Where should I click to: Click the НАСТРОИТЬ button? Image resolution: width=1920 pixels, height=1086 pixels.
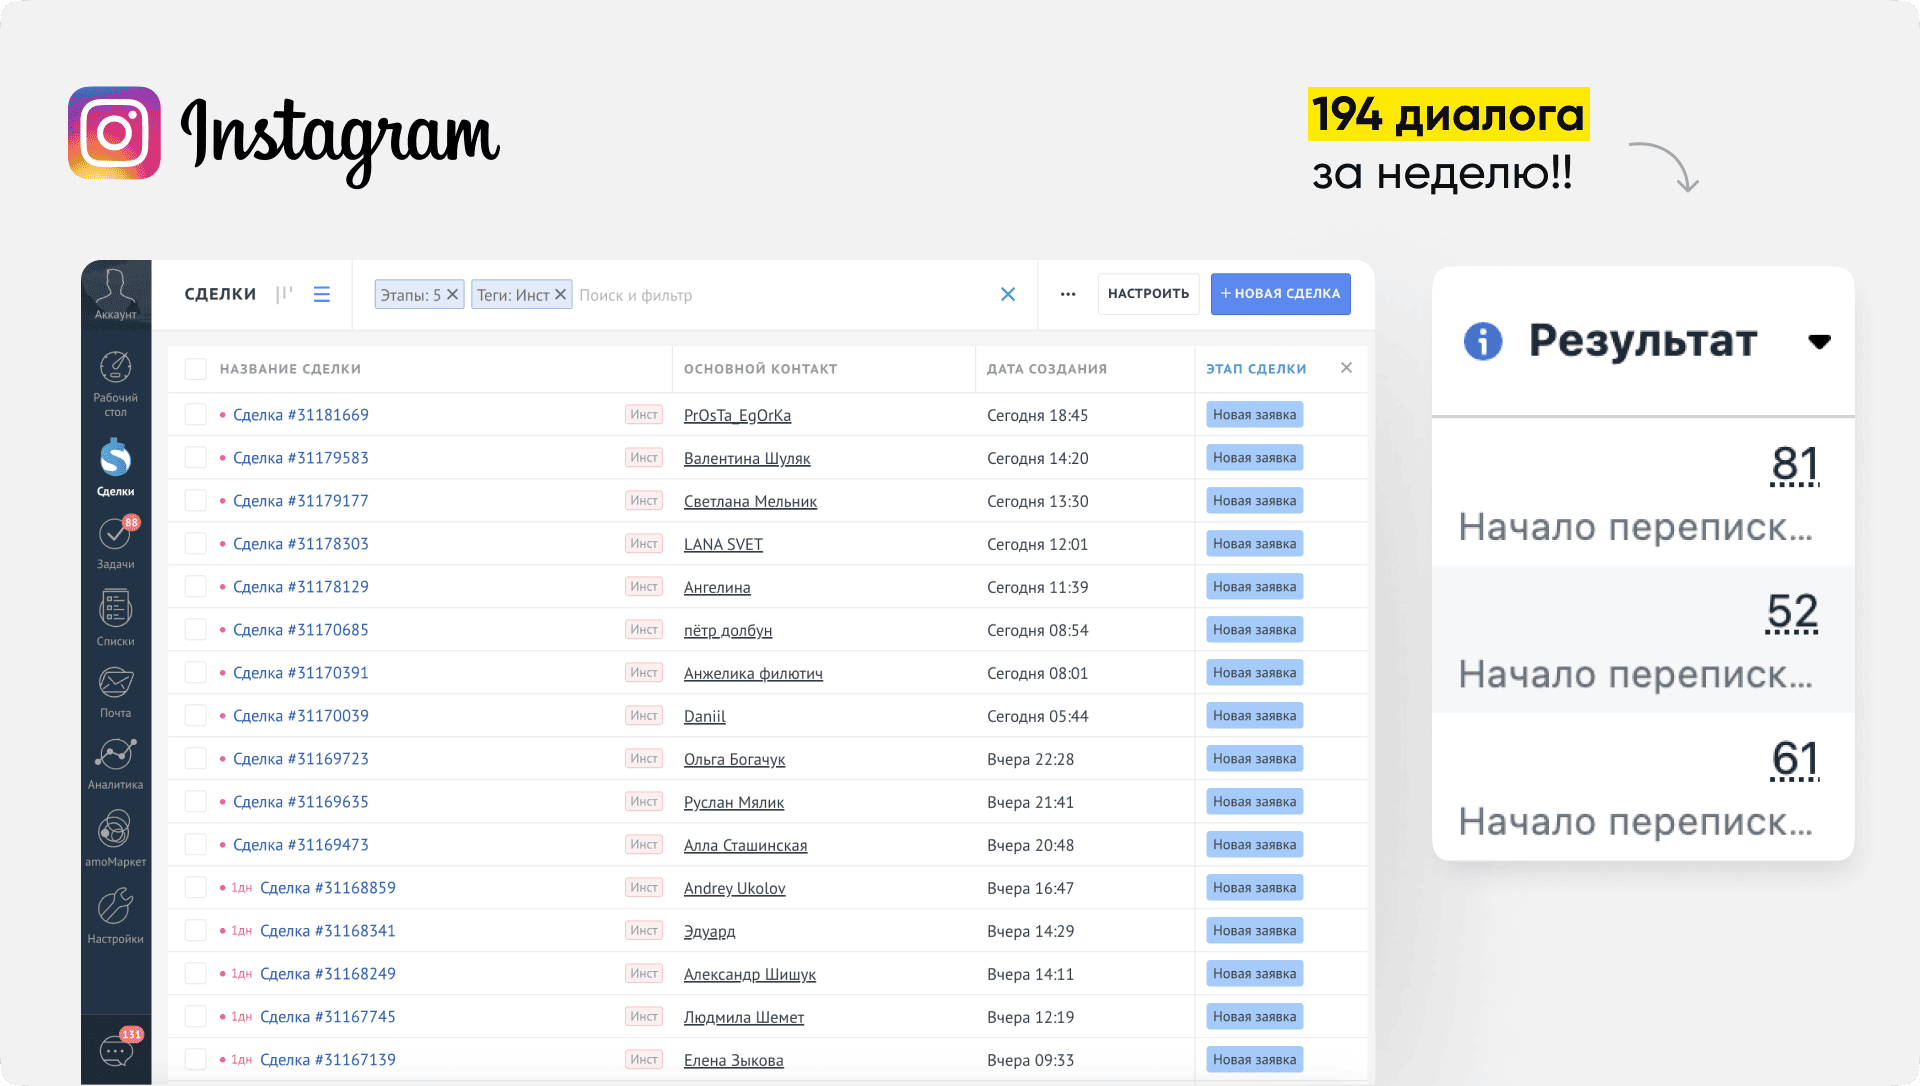[1148, 294]
